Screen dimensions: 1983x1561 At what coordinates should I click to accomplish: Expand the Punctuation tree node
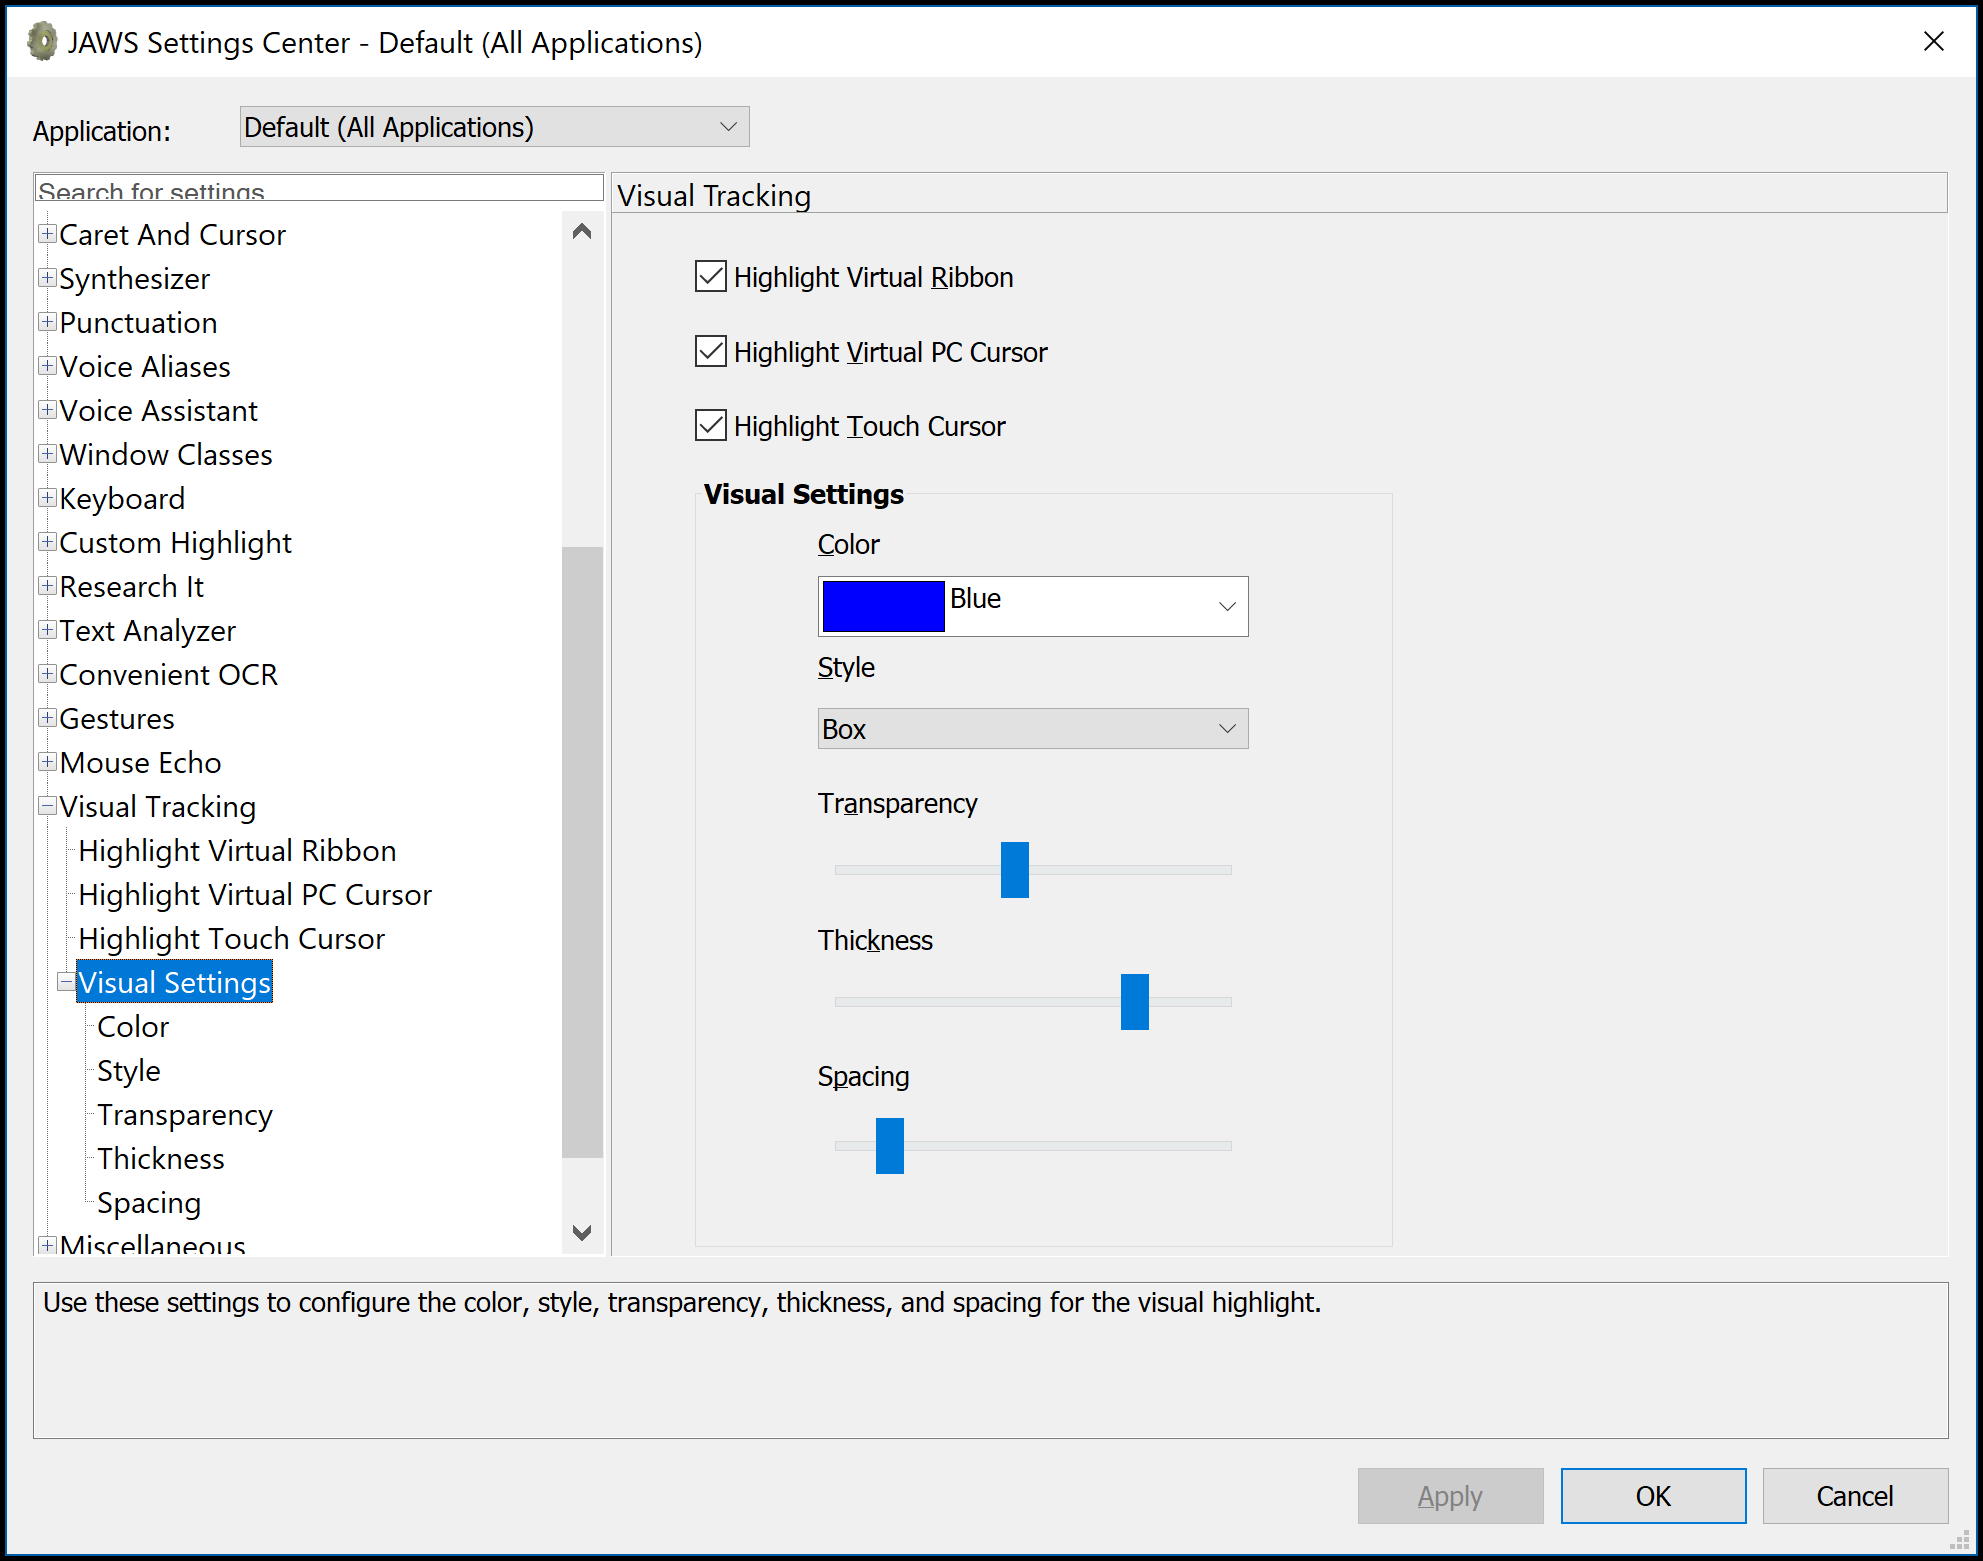click(x=47, y=322)
